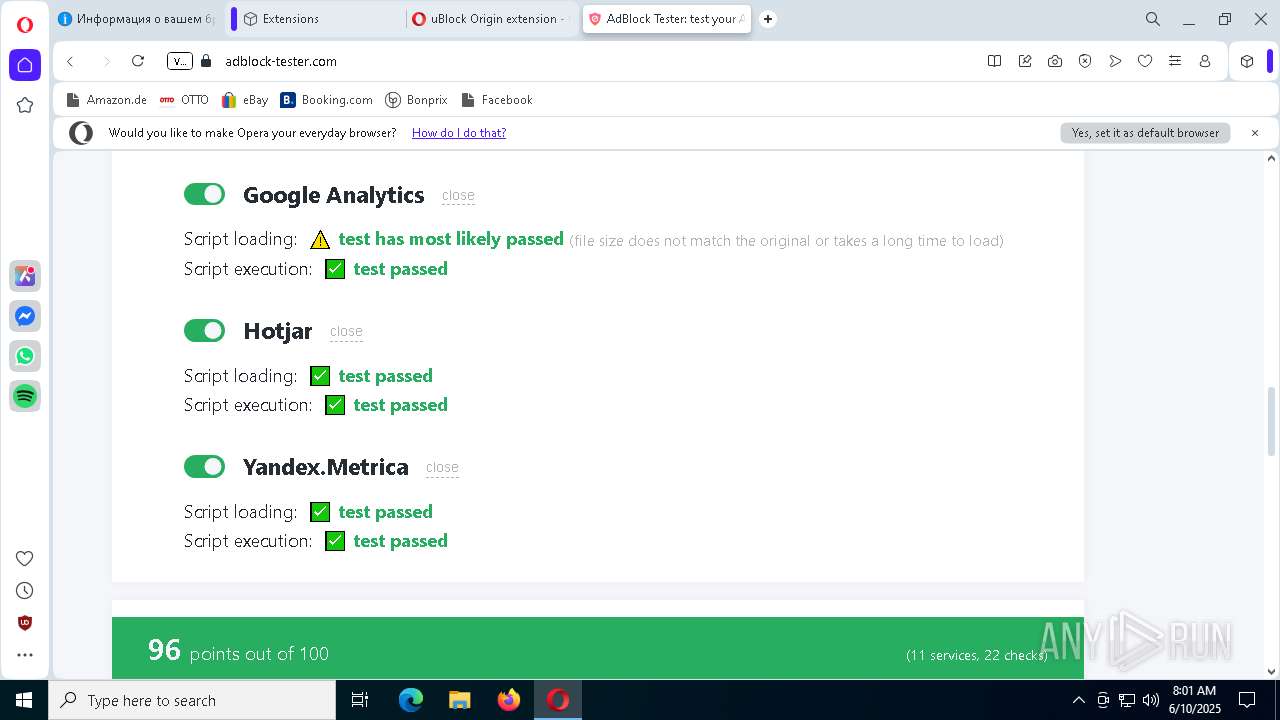The height and width of the screenshot is (720, 1280).
Task: Click 'close' next to Hotjar
Action: [x=346, y=332]
